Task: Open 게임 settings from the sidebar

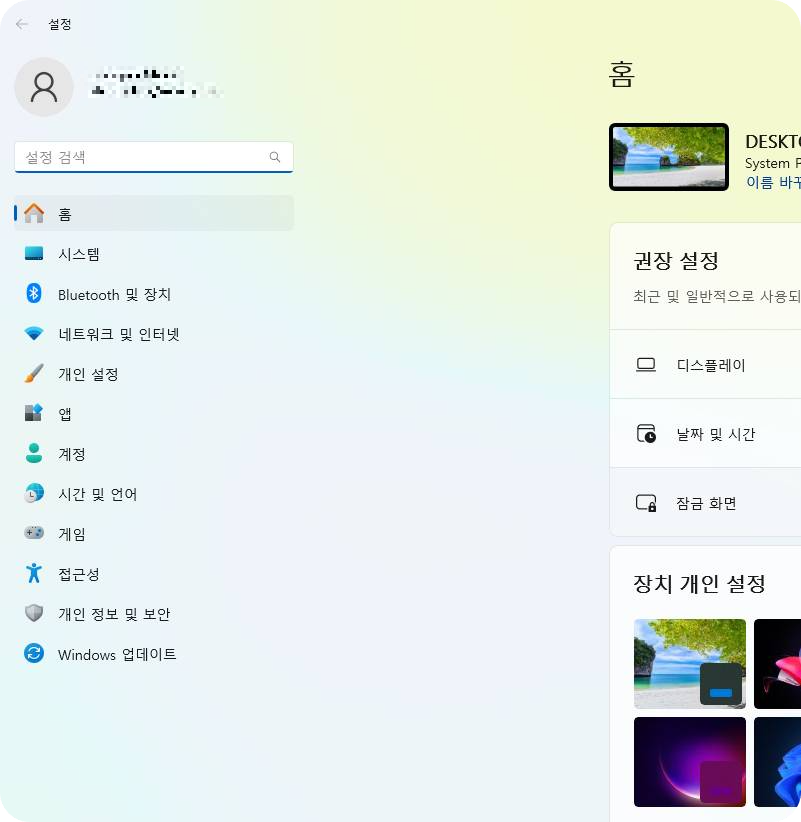Action: click(x=71, y=534)
